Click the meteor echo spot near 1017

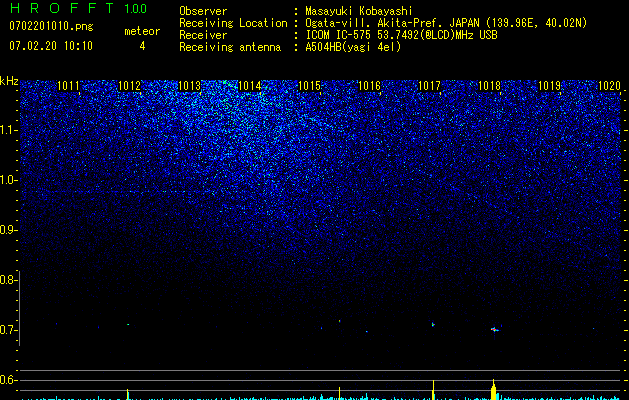[x=433, y=324]
